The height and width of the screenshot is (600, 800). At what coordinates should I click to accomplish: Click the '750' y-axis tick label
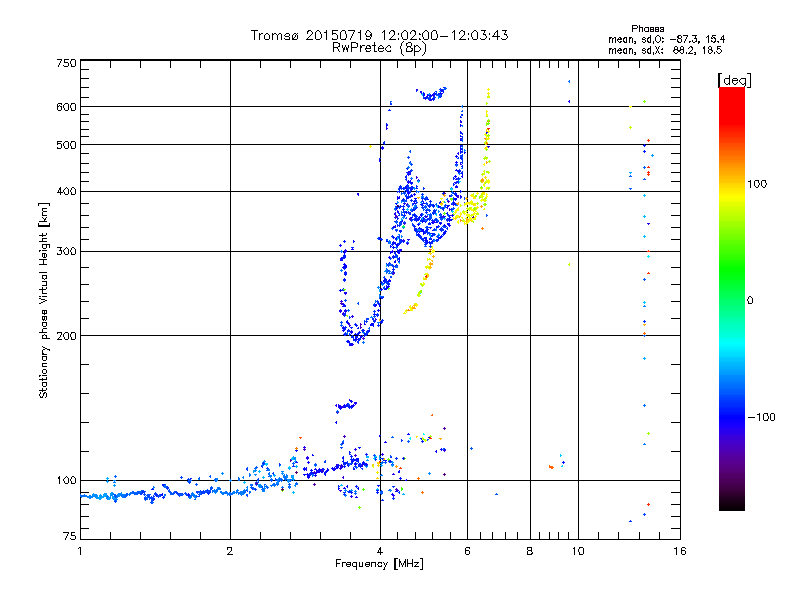[66, 63]
